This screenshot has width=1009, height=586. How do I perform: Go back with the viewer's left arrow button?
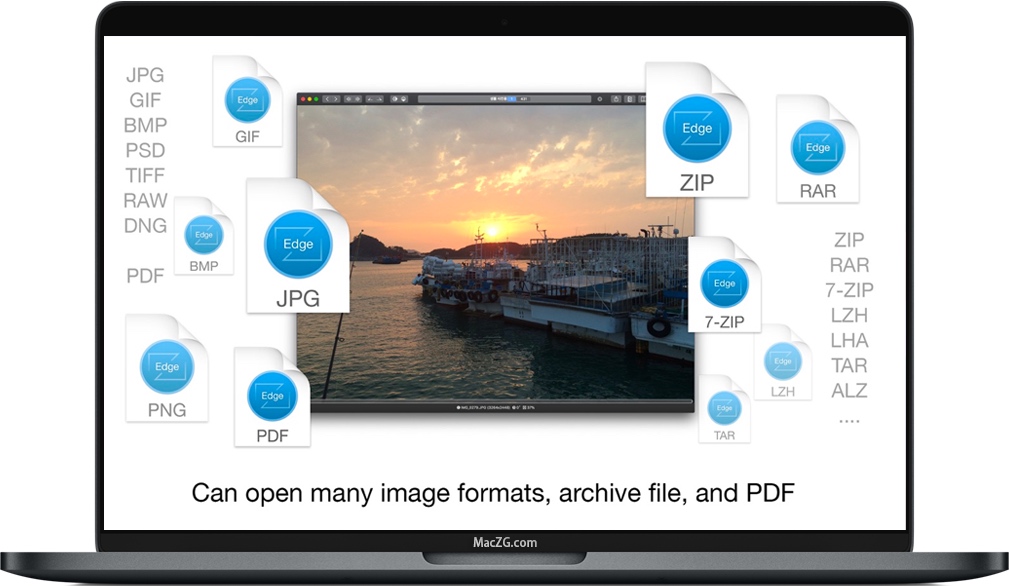tap(327, 99)
